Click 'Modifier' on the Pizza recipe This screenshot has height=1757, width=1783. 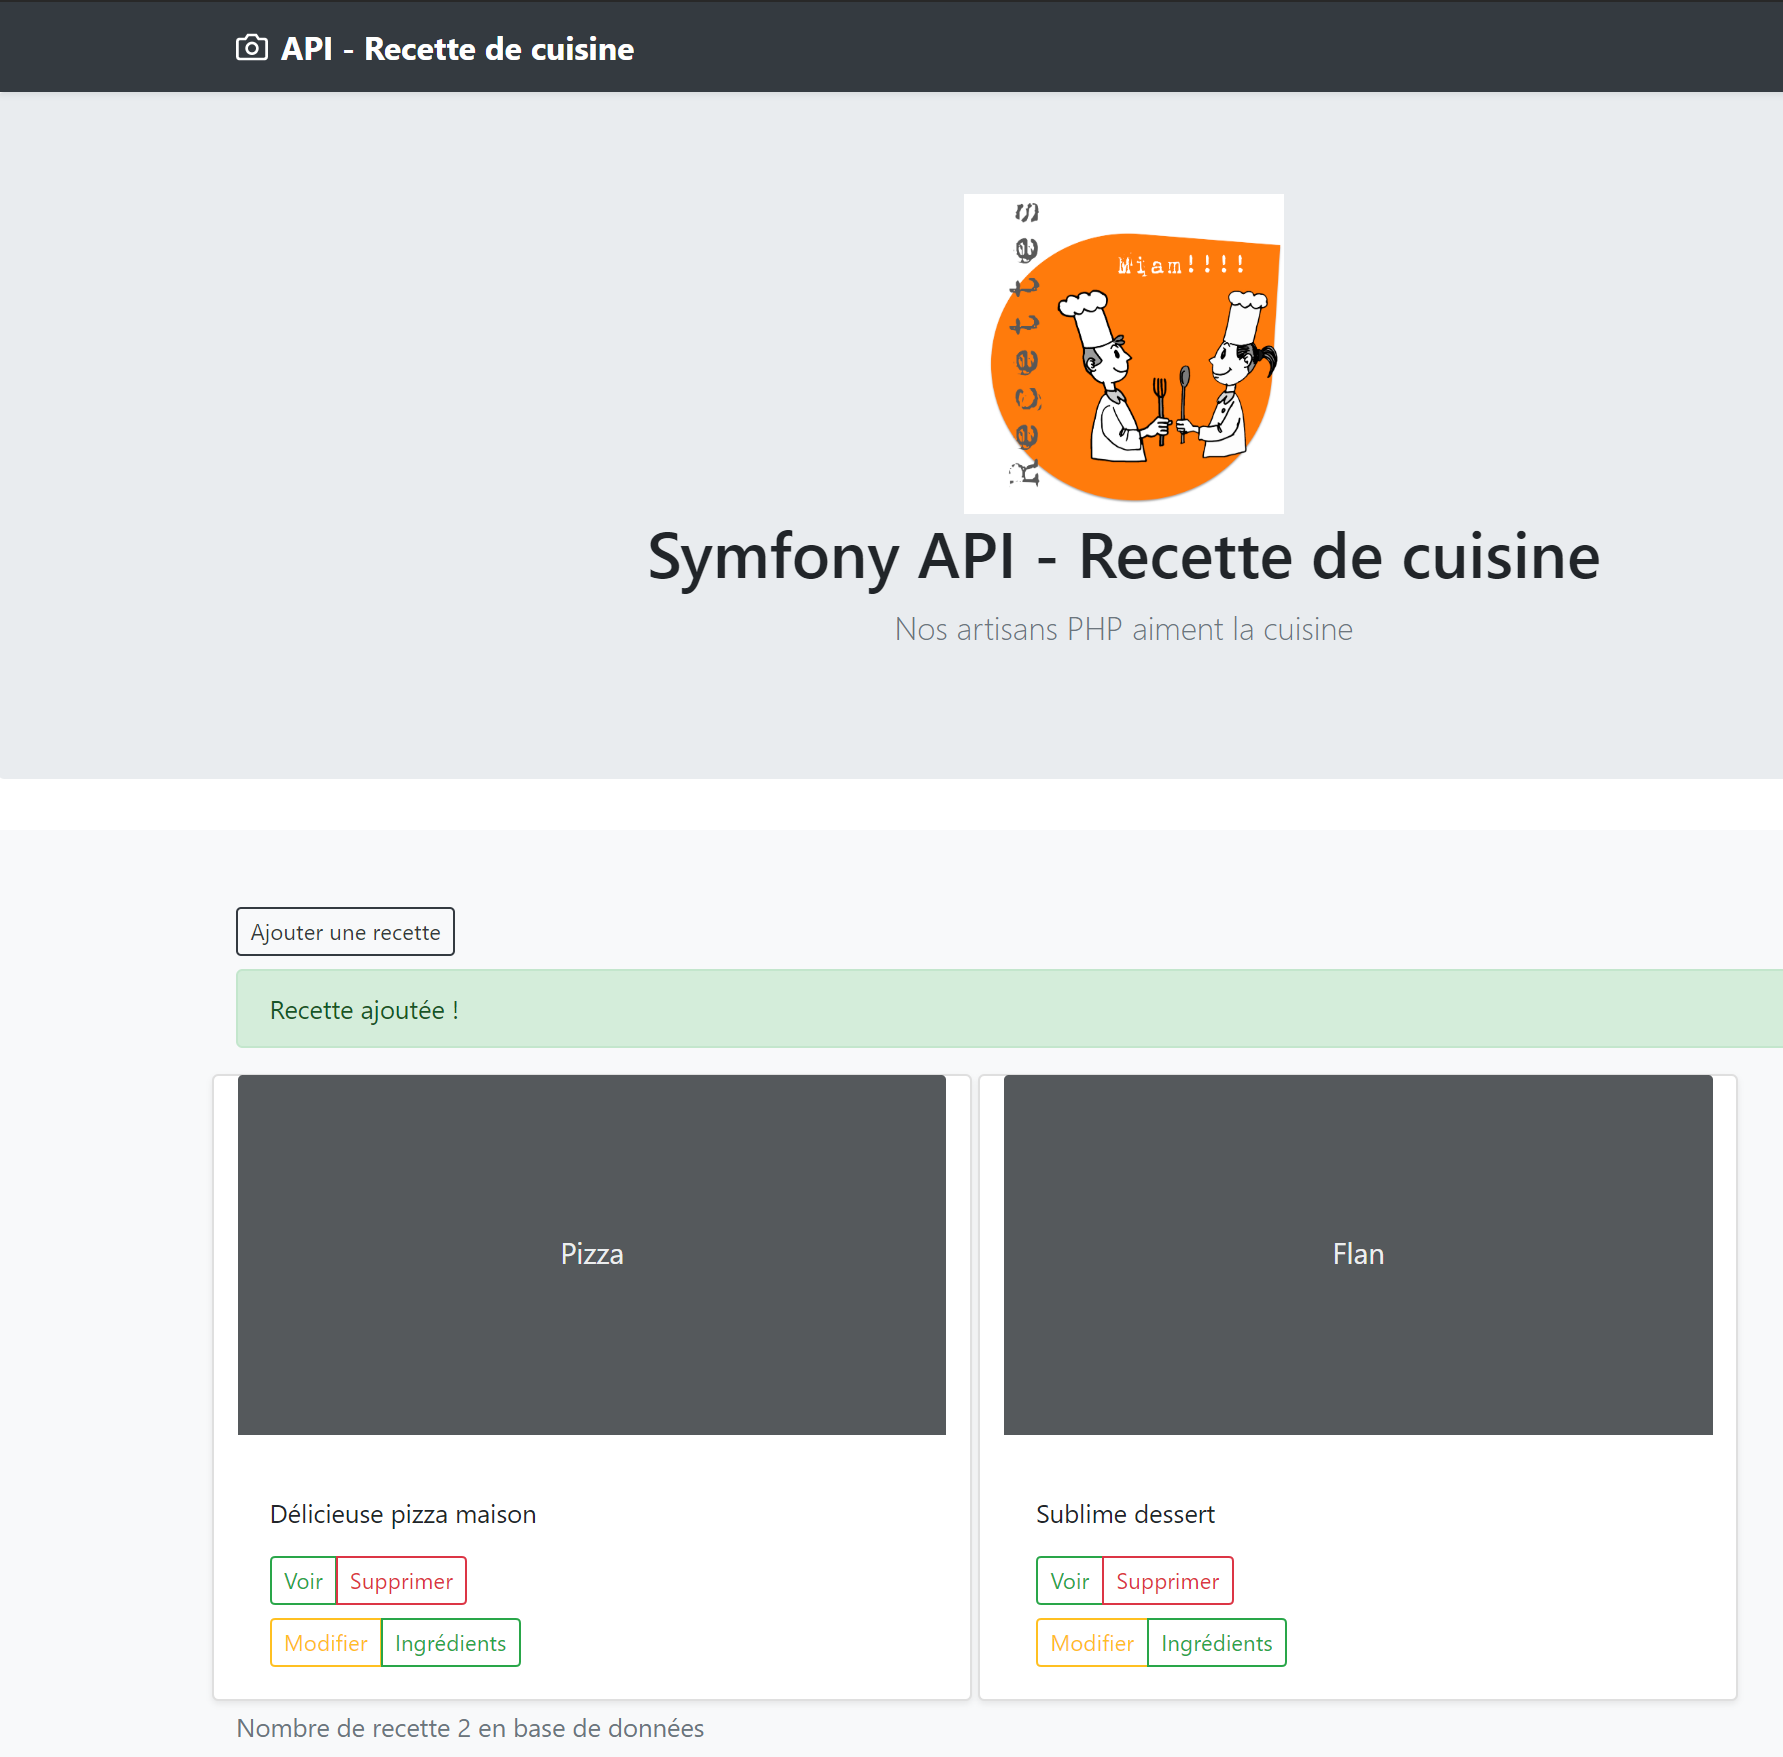[326, 1642]
